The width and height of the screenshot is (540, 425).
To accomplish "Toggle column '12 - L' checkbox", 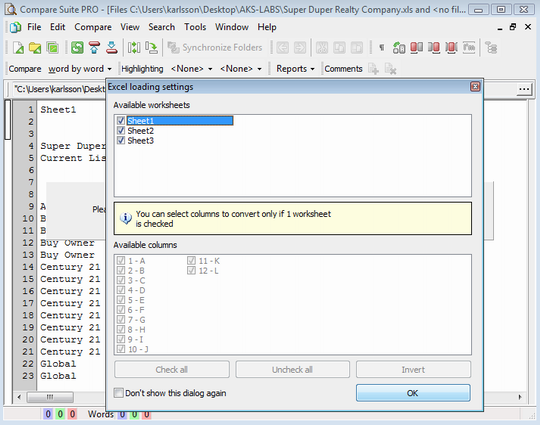I will (x=191, y=271).
